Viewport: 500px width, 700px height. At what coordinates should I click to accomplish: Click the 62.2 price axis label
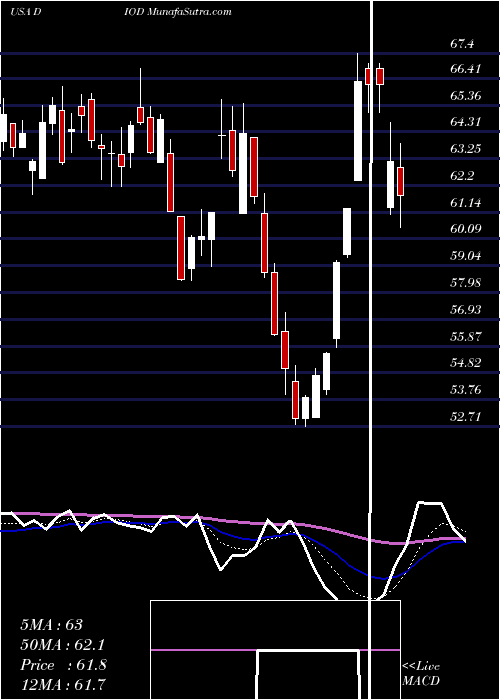462,176
